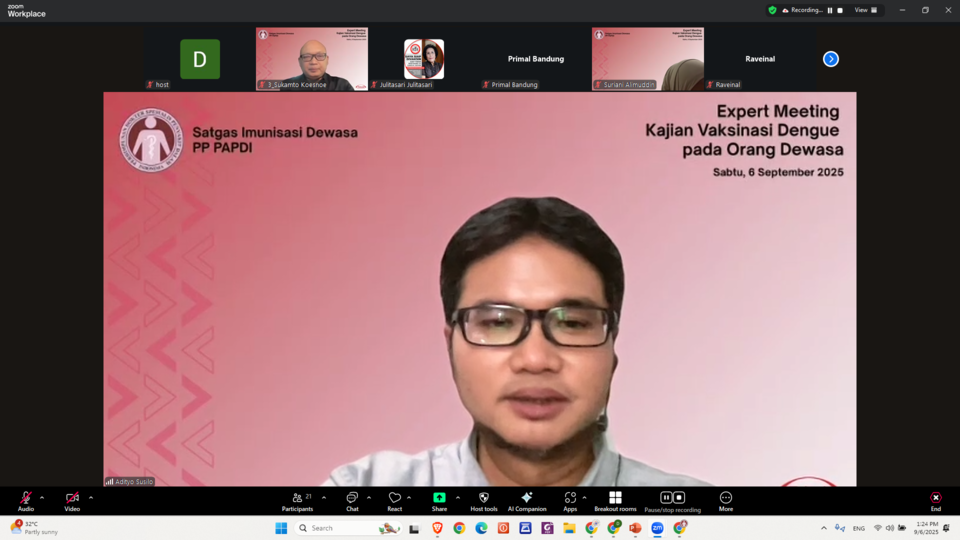Viewport: 960px width, 540px height.
Task: Open Breakout rooms
Action: coord(614,498)
